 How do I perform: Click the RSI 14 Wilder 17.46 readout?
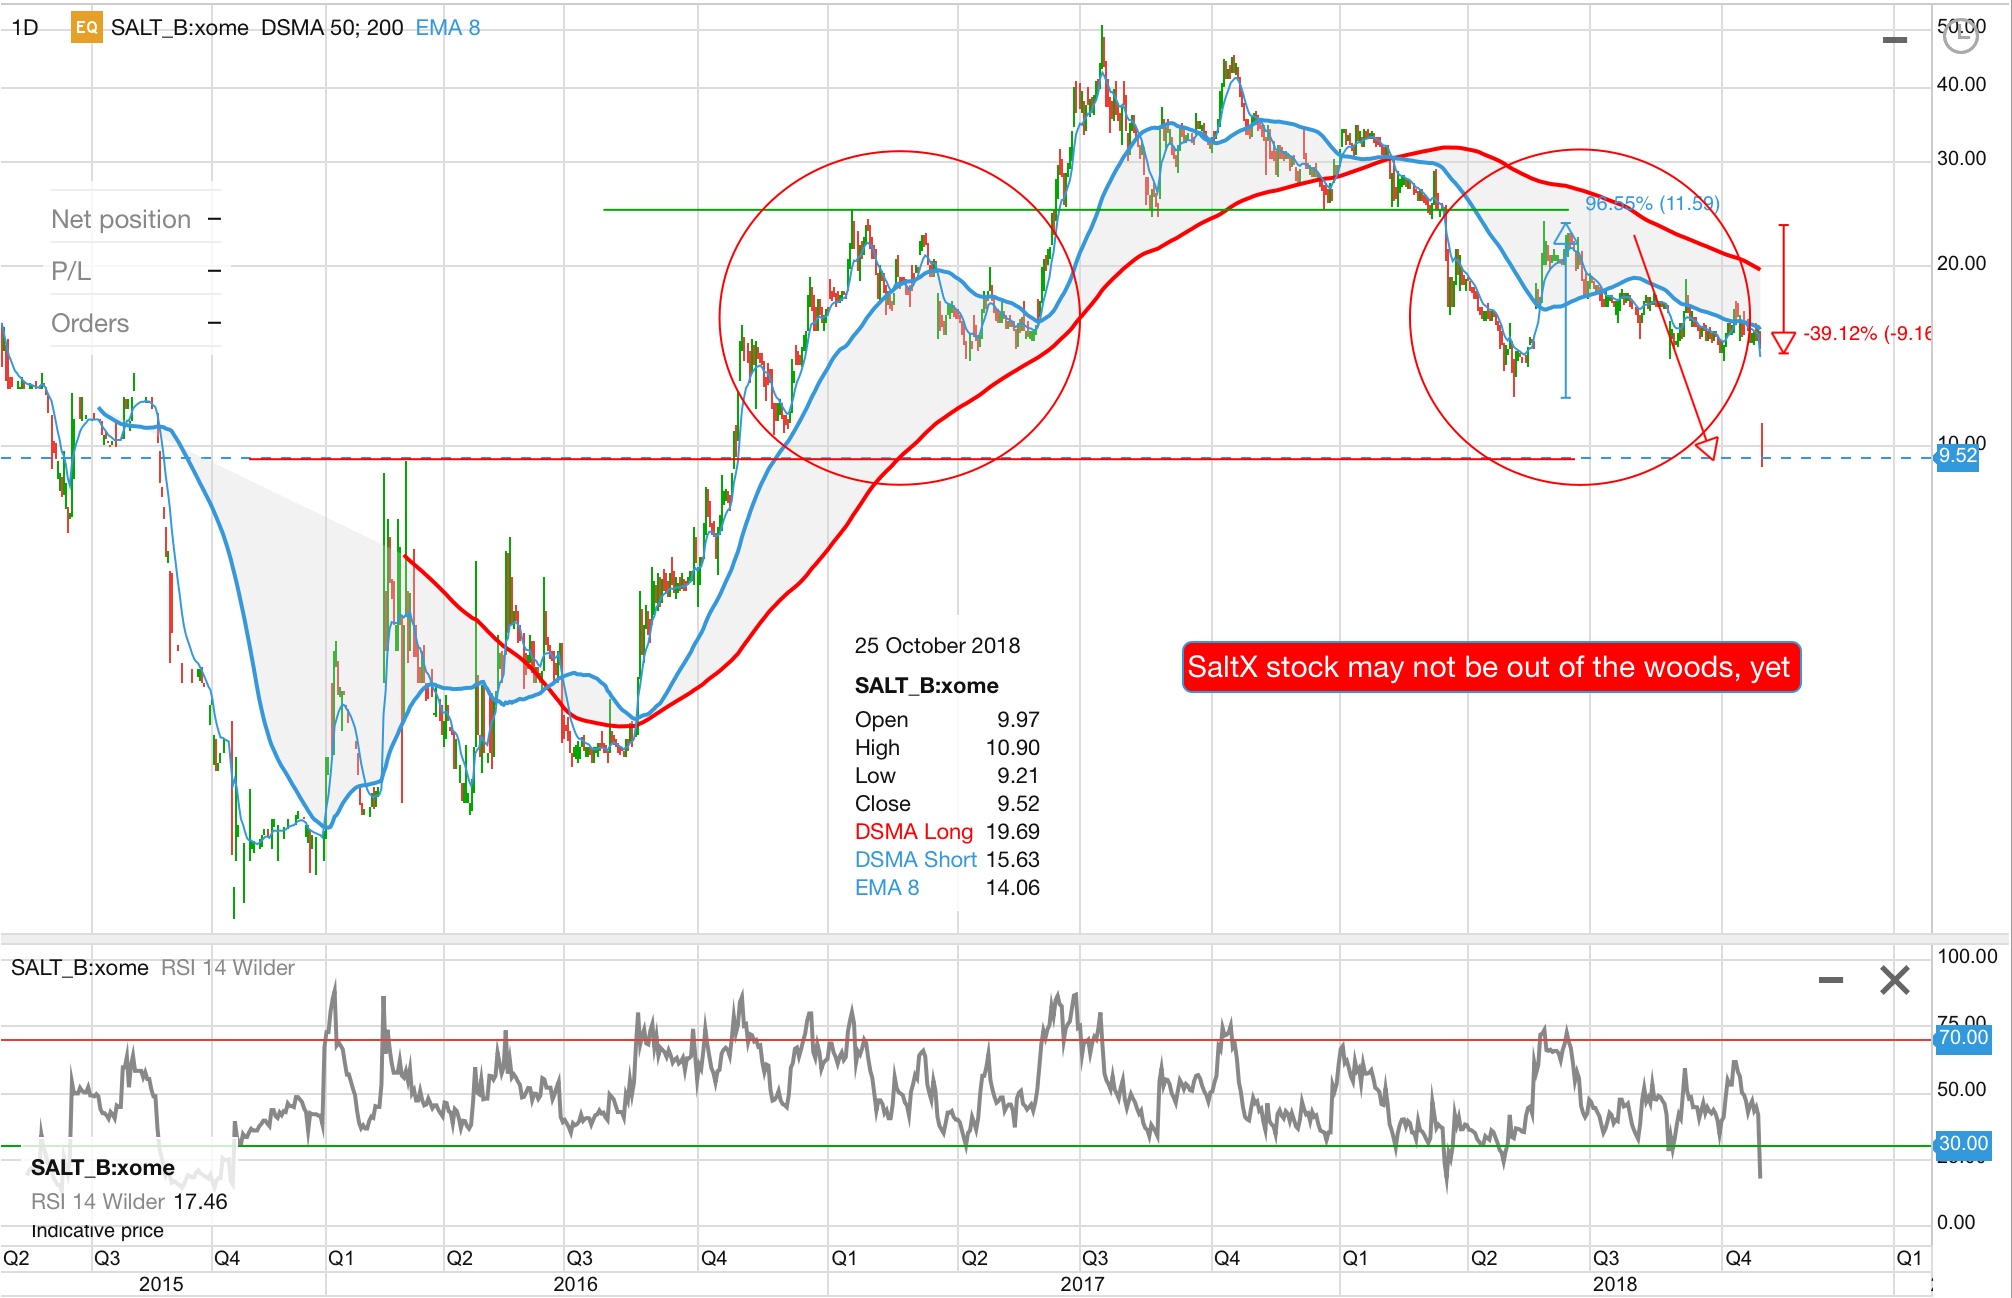coord(129,1202)
